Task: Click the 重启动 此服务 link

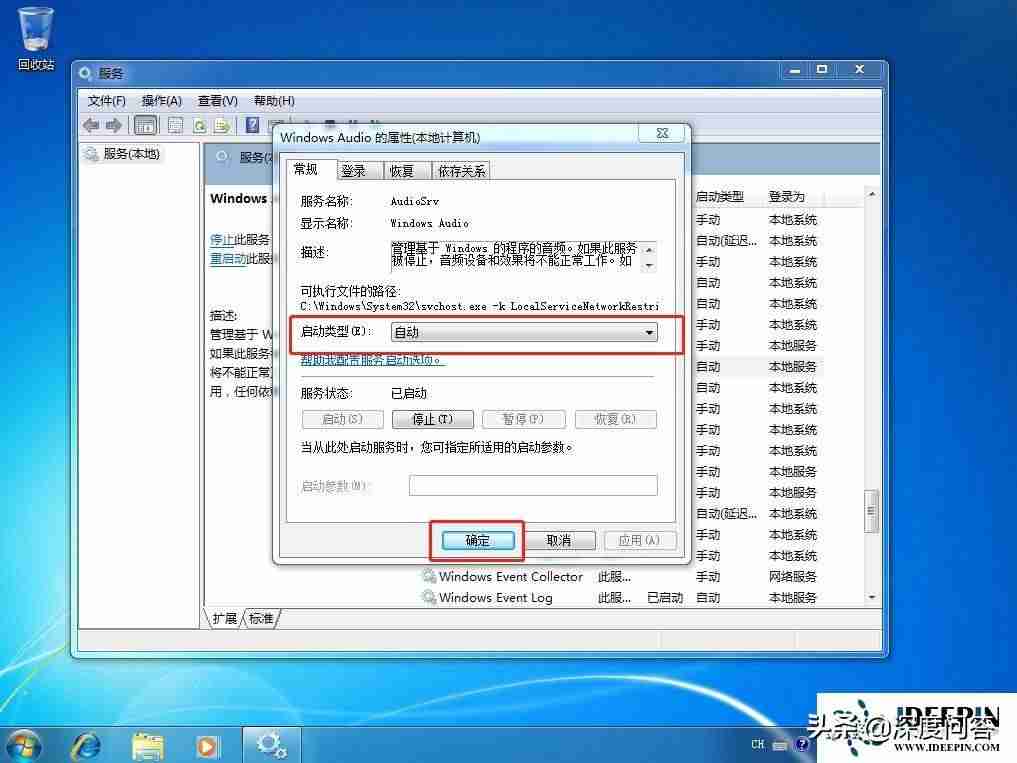Action: click(228, 258)
